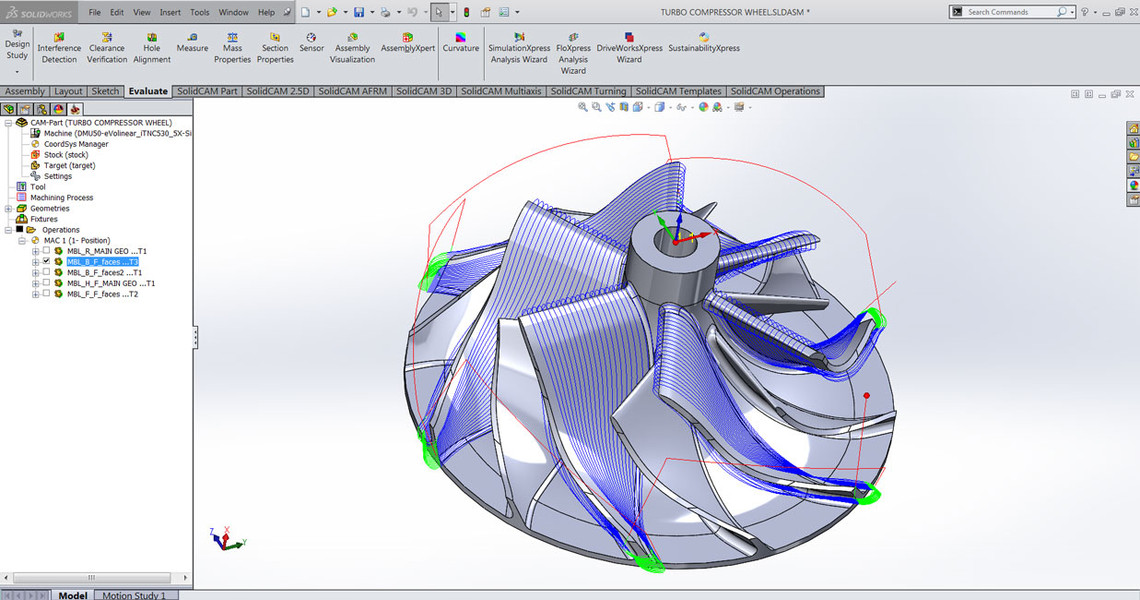Open the Curvature display tool
This screenshot has width=1140, height=600.
(461, 42)
